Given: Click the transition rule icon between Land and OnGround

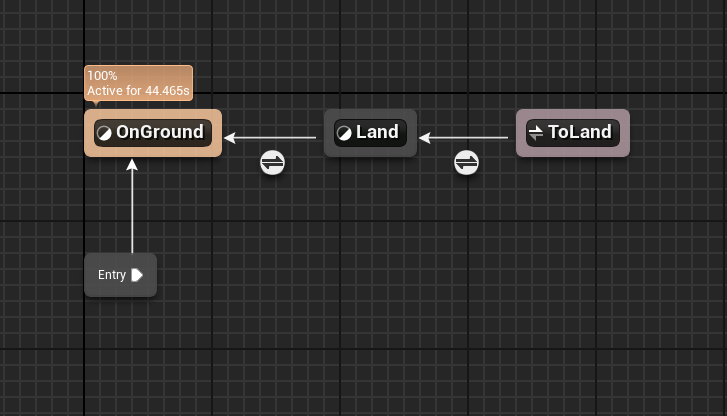Looking at the screenshot, I should tap(273, 163).
